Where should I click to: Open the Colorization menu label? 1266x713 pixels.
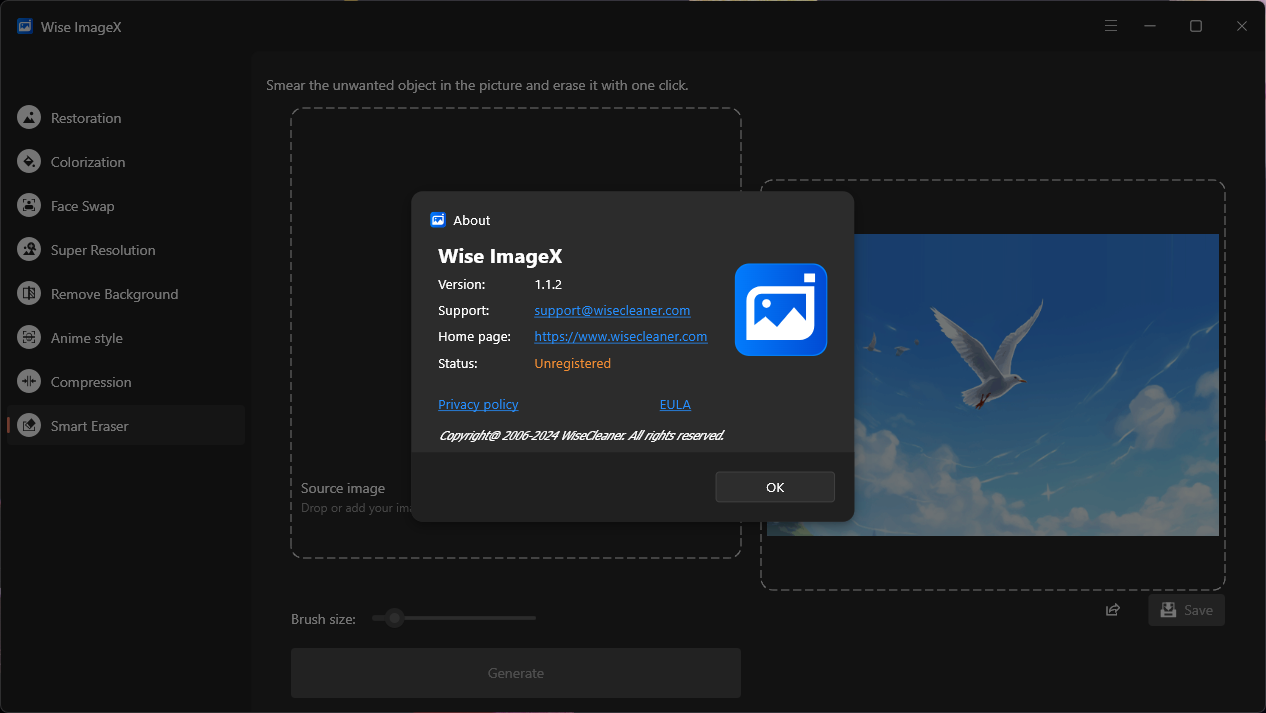pos(88,162)
